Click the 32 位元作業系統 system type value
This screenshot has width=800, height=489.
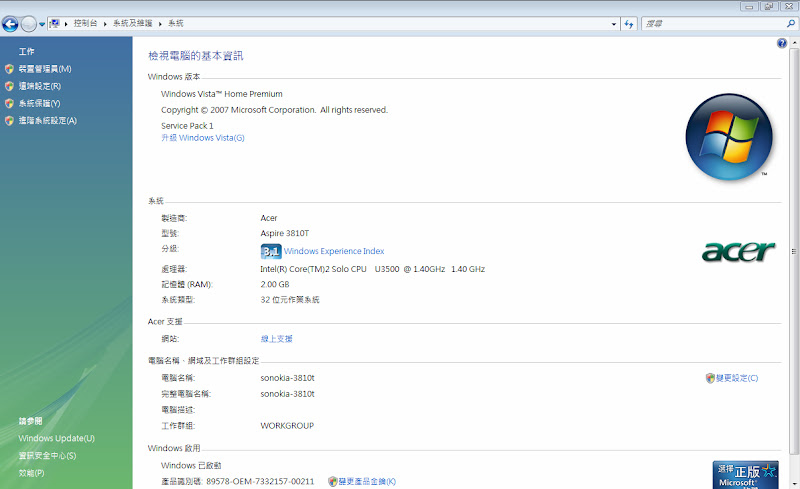[290, 300]
